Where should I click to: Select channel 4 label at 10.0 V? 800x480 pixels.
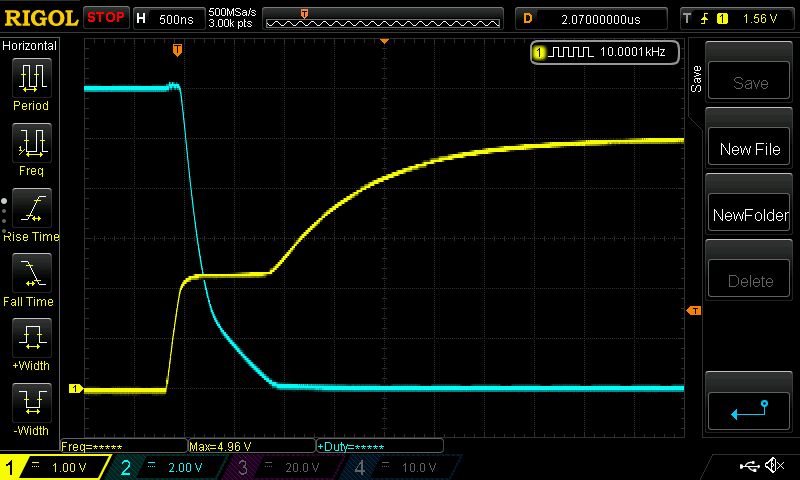(x=401, y=467)
